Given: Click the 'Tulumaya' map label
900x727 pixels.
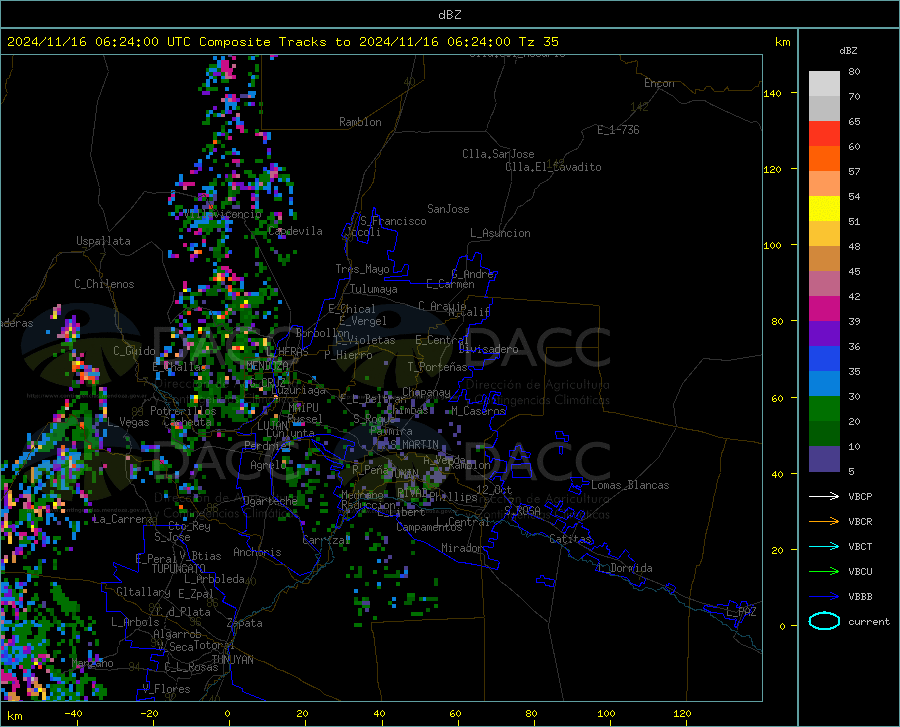Looking at the screenshot, I should tap(374, 289).
